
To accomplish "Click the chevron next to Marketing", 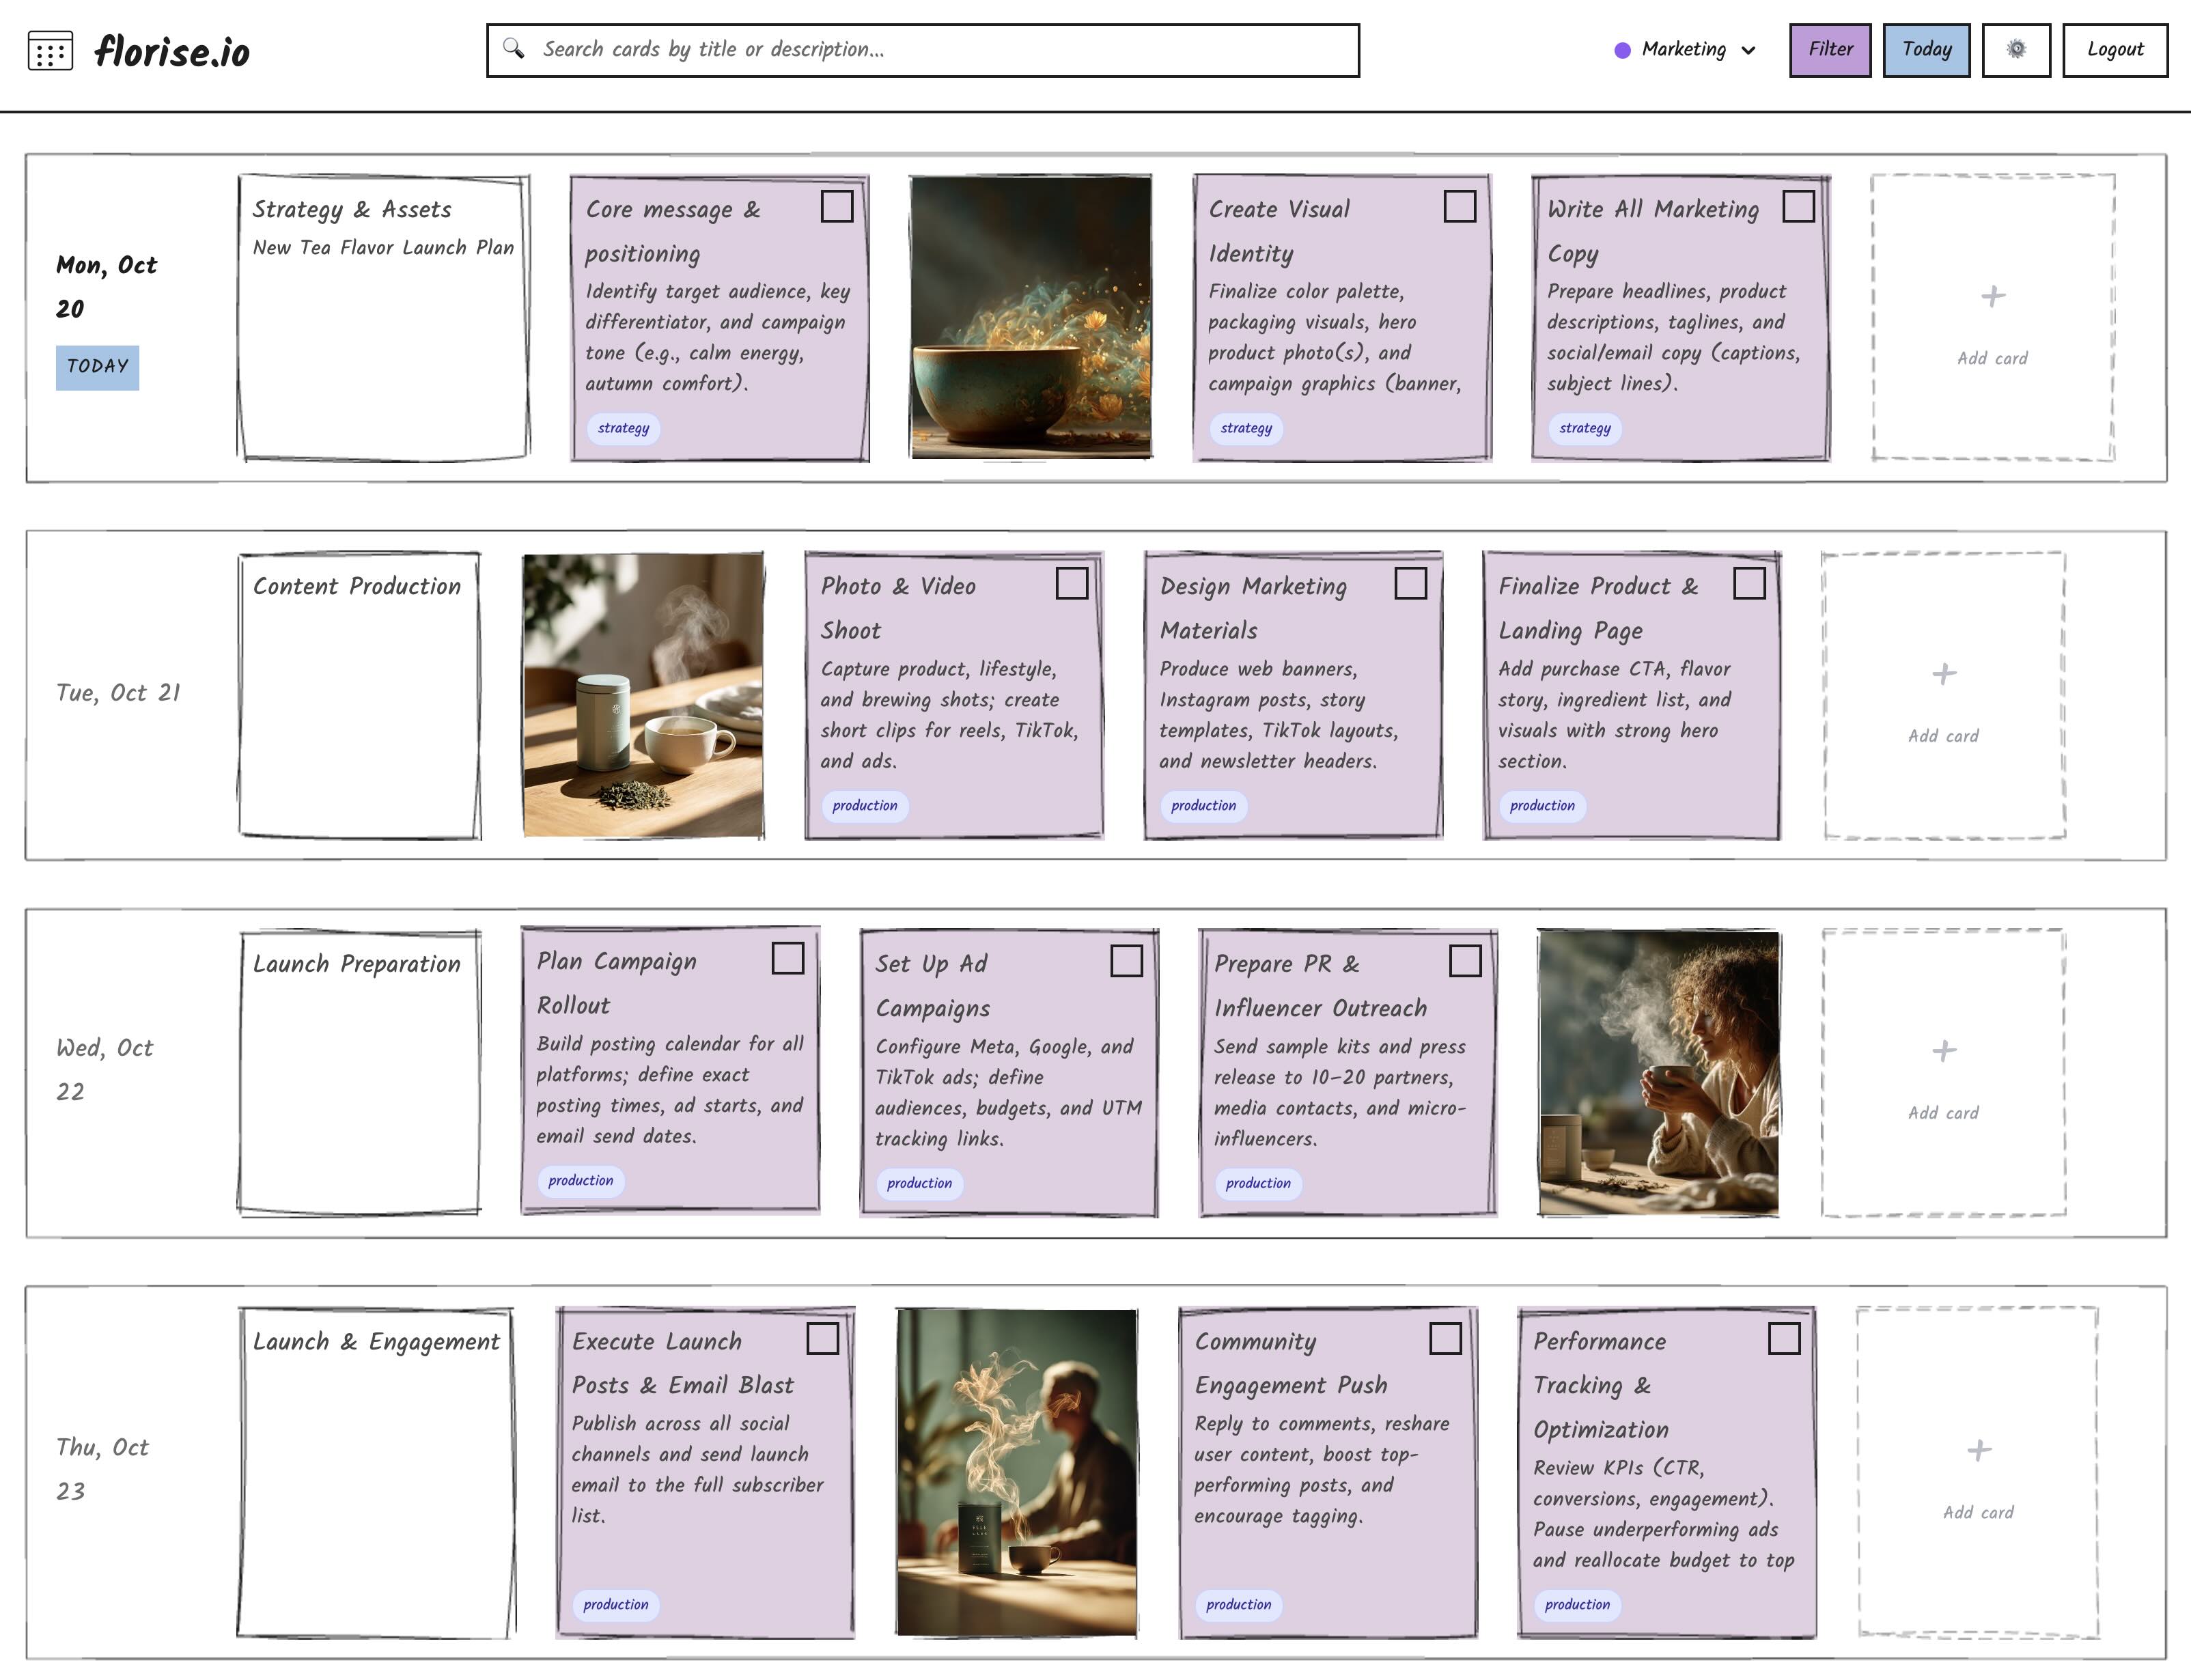I will tap(1748, 50).
